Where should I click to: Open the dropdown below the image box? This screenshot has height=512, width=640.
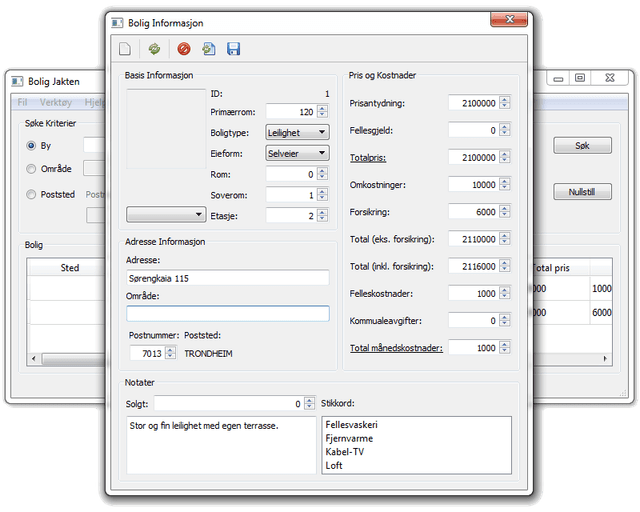pos(166,214)
